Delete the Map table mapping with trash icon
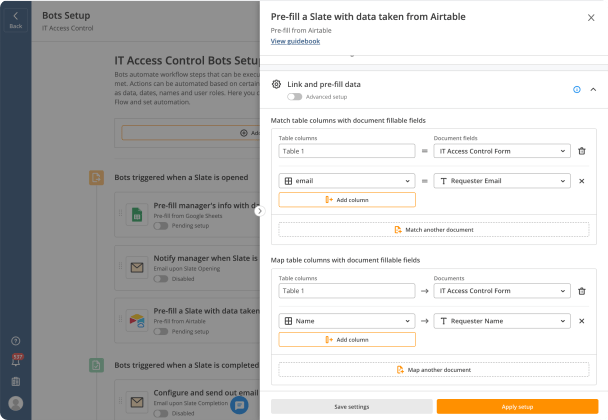608x420 pixels. 582,291
